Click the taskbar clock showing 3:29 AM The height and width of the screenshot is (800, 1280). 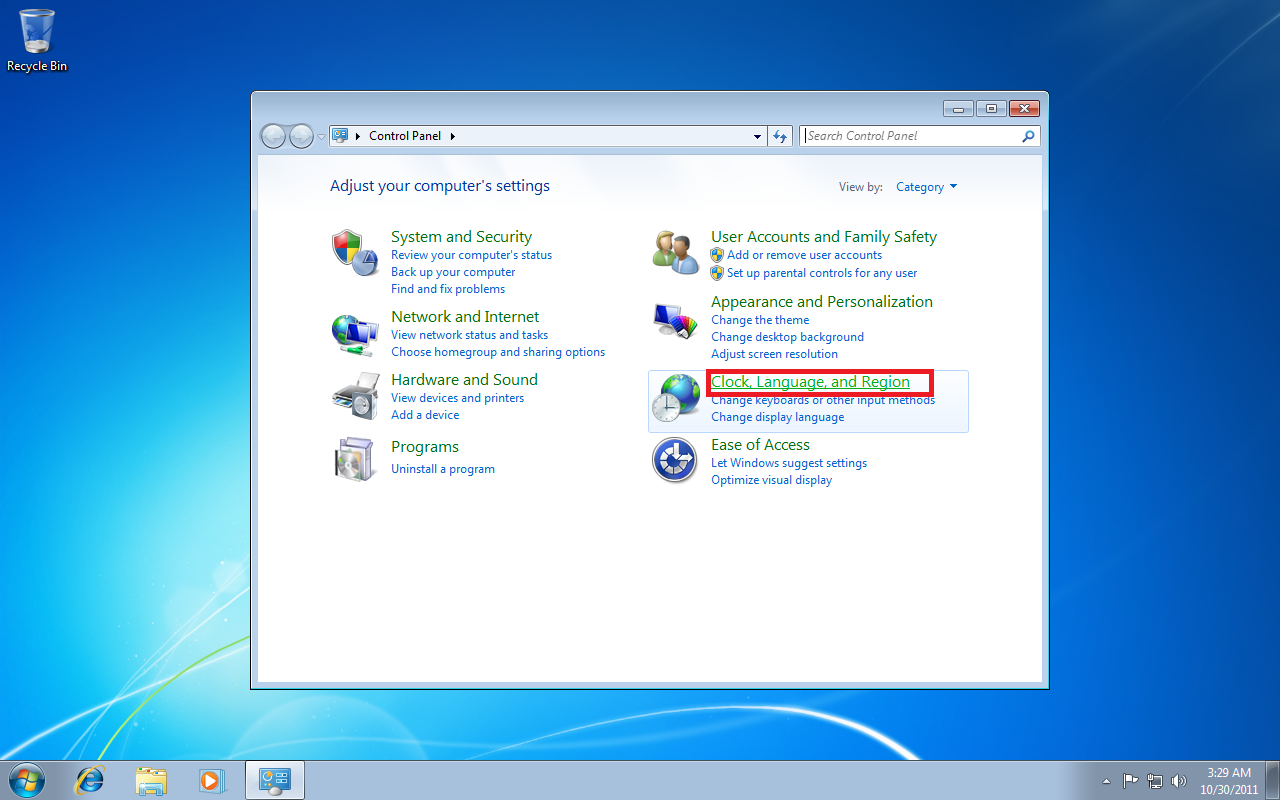click(1228, 781)
